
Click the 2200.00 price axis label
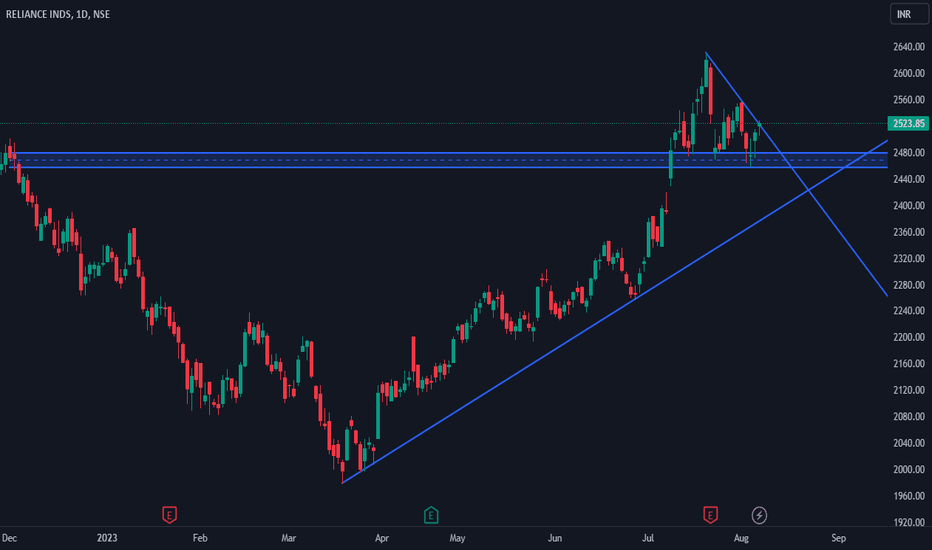(908, 337)
